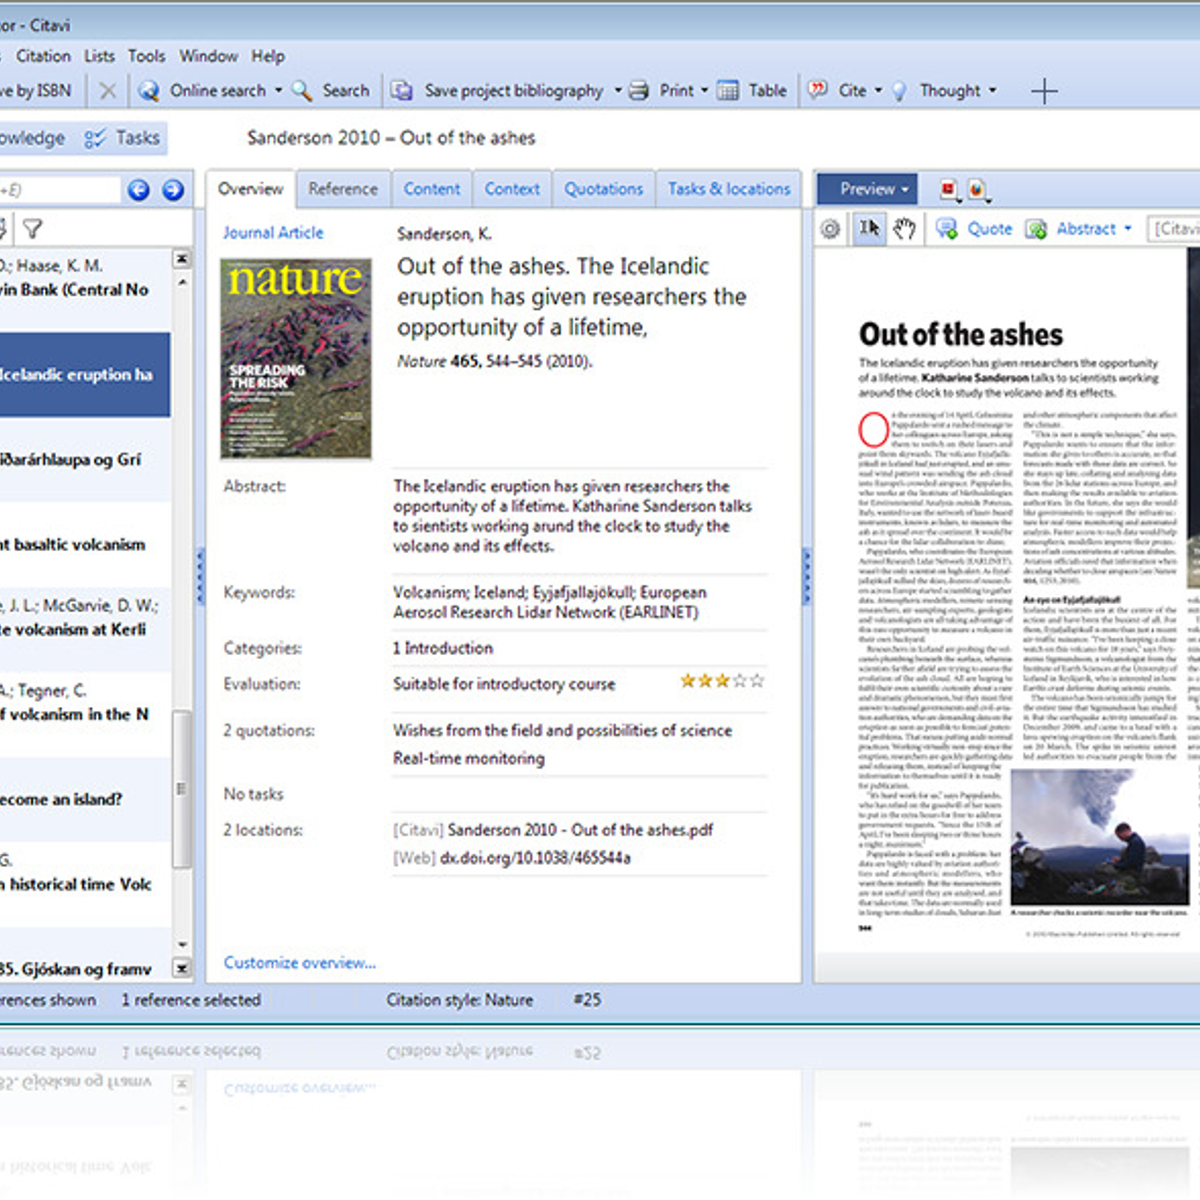The width and height of the screenshot is (1200, 1200).
Task: Select the hand pan tool in the preview toolbar
Action: pos(905,228)
